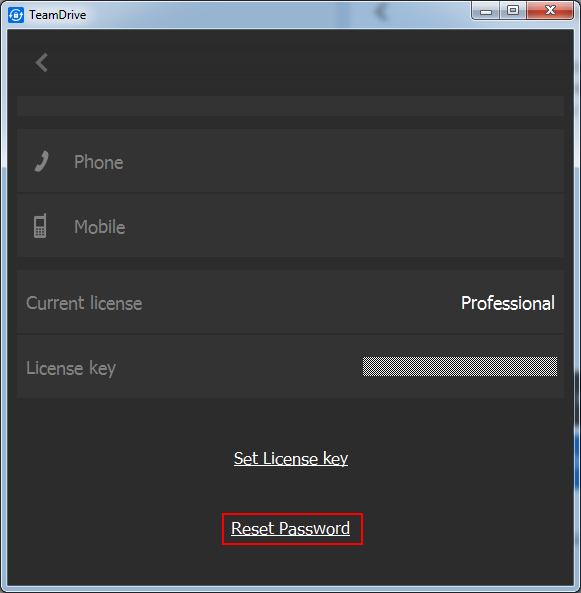
Task: Select the obscured License key value
Action: 460,366
